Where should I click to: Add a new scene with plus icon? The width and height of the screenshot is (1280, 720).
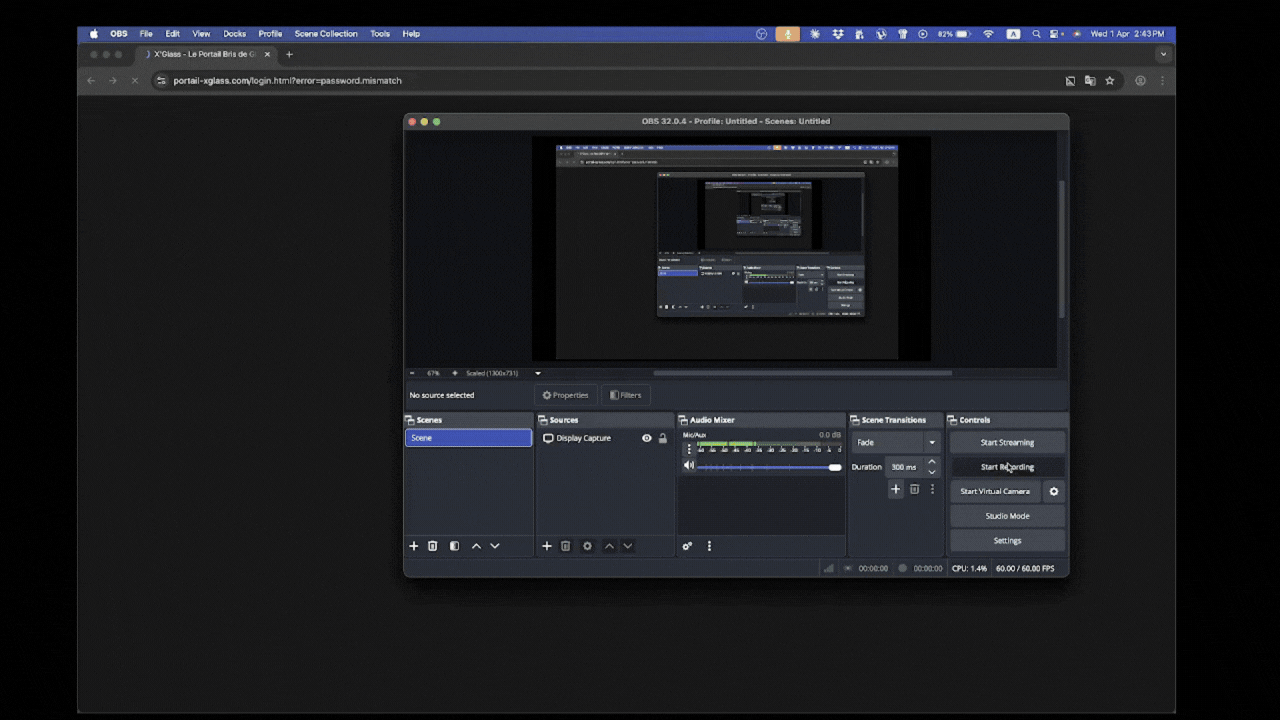click(x=414, y=546)
